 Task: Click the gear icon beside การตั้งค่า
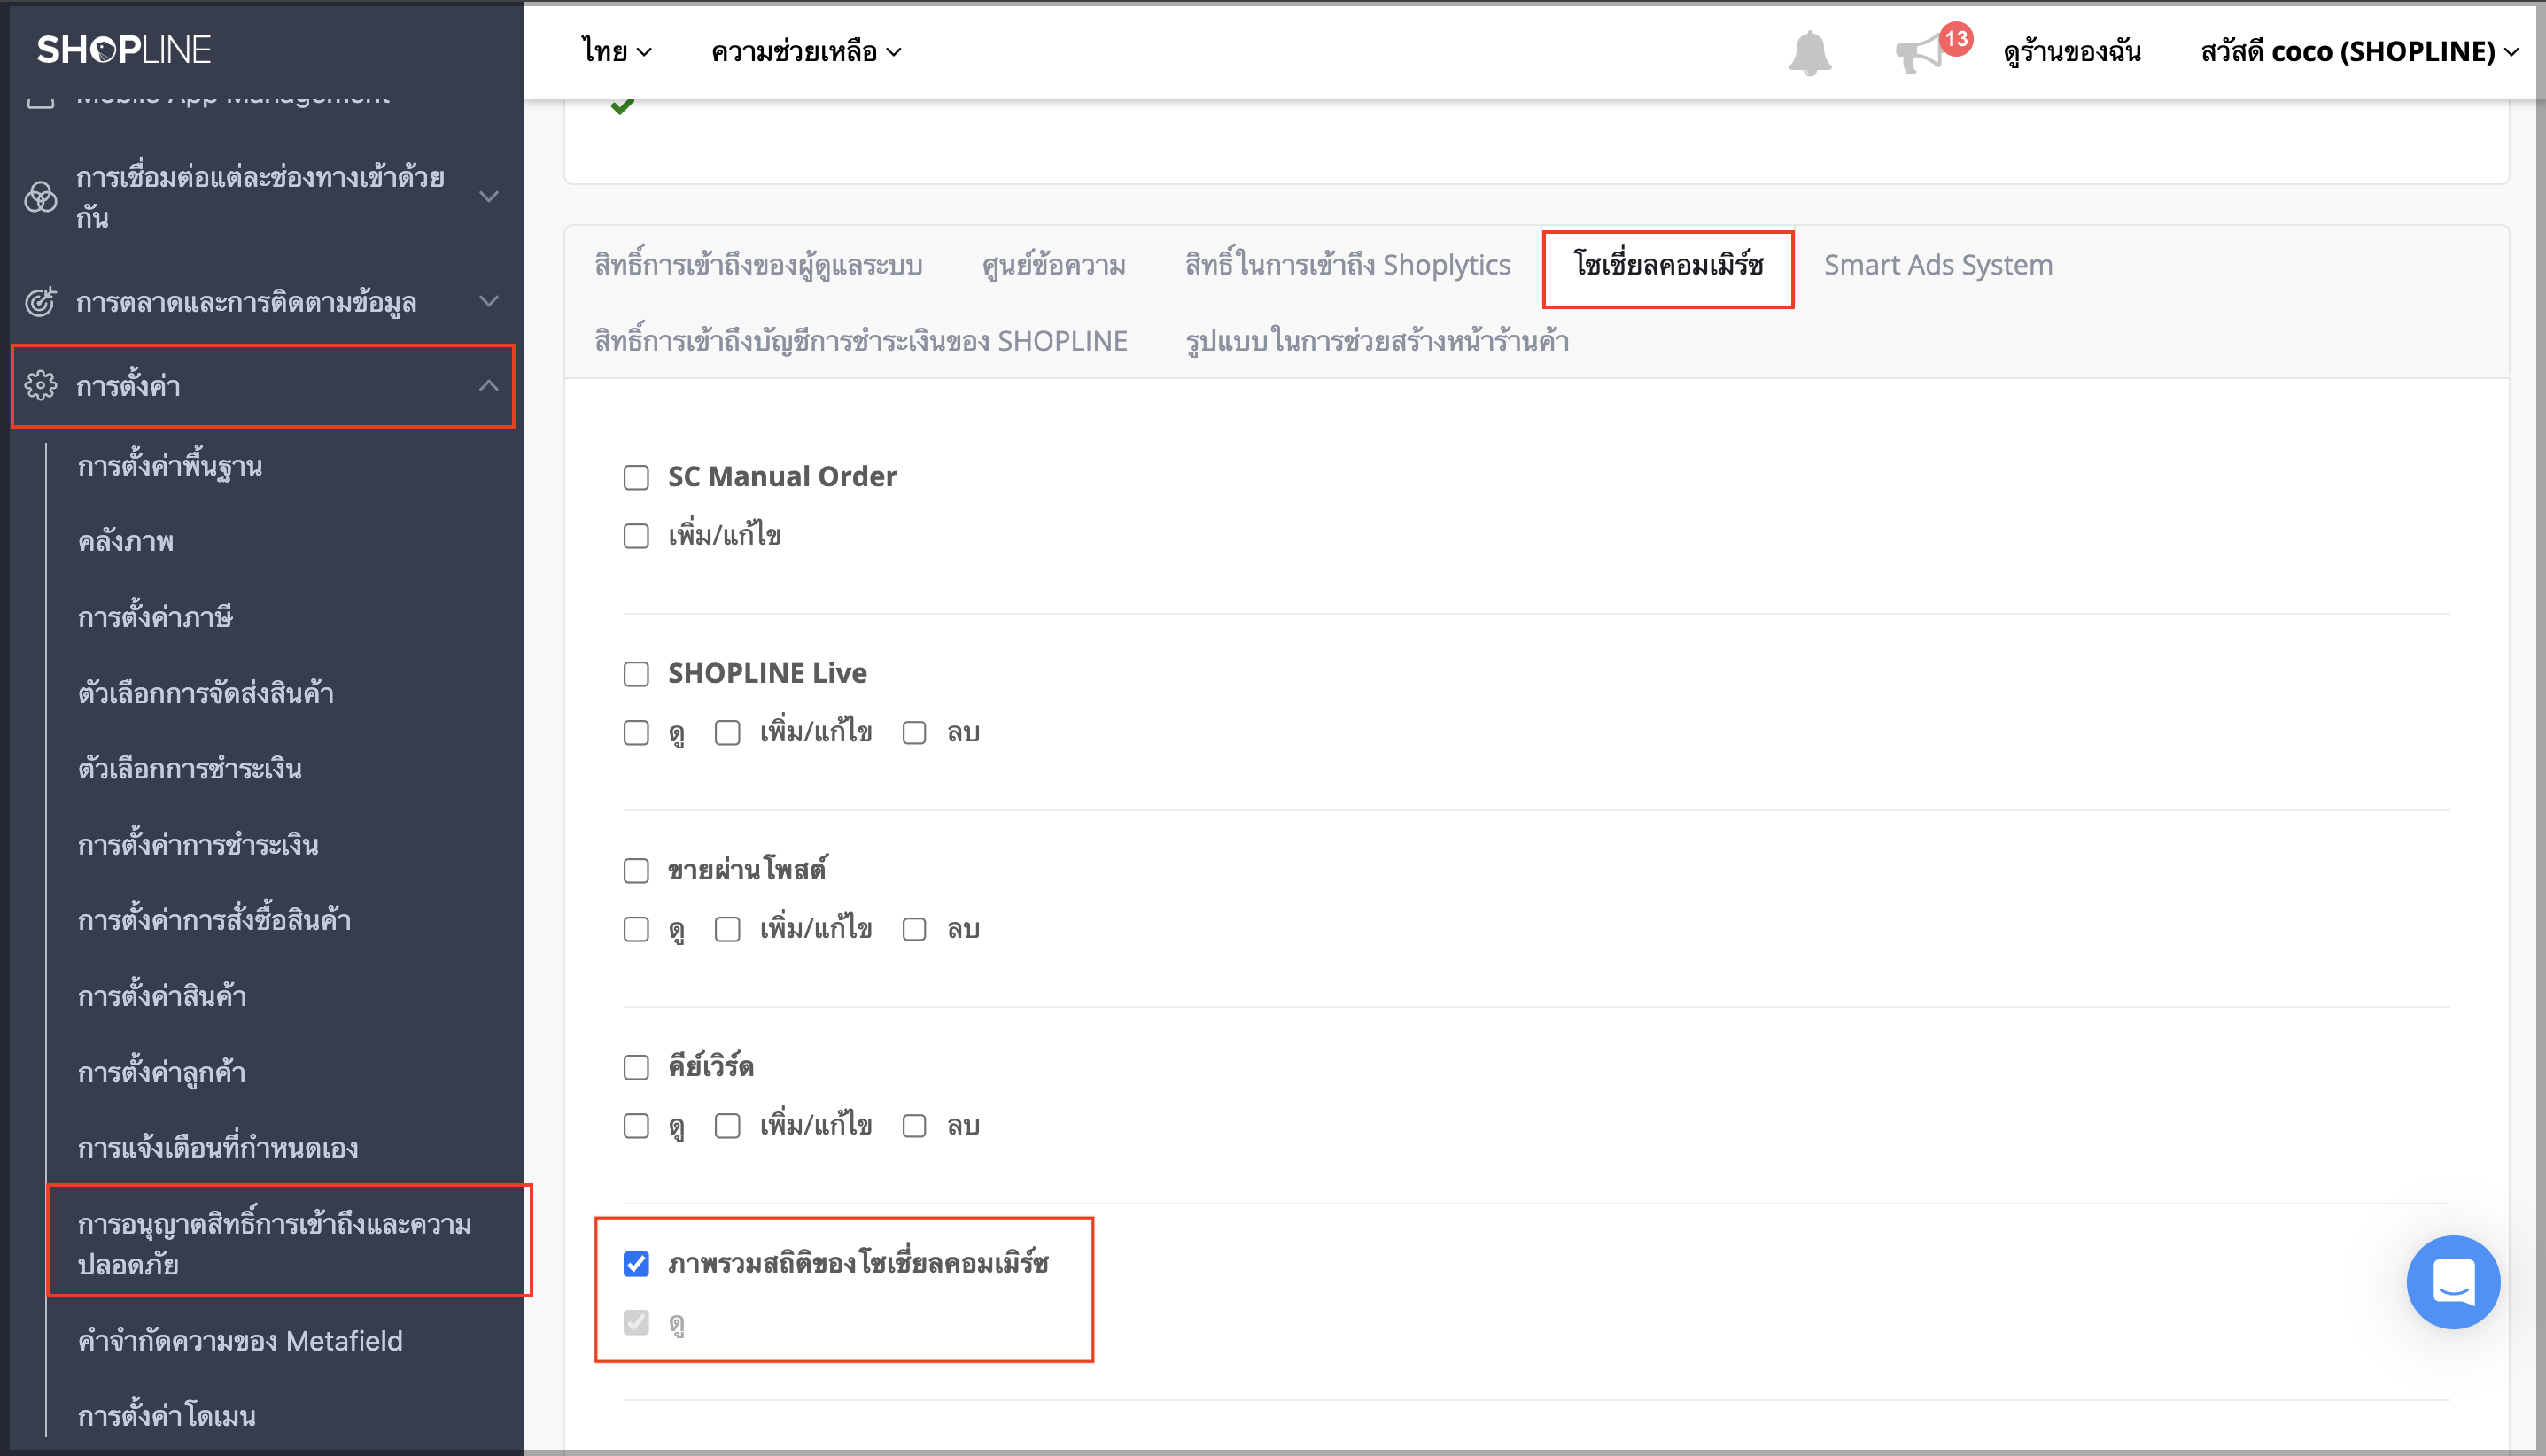tap(40, 385)
